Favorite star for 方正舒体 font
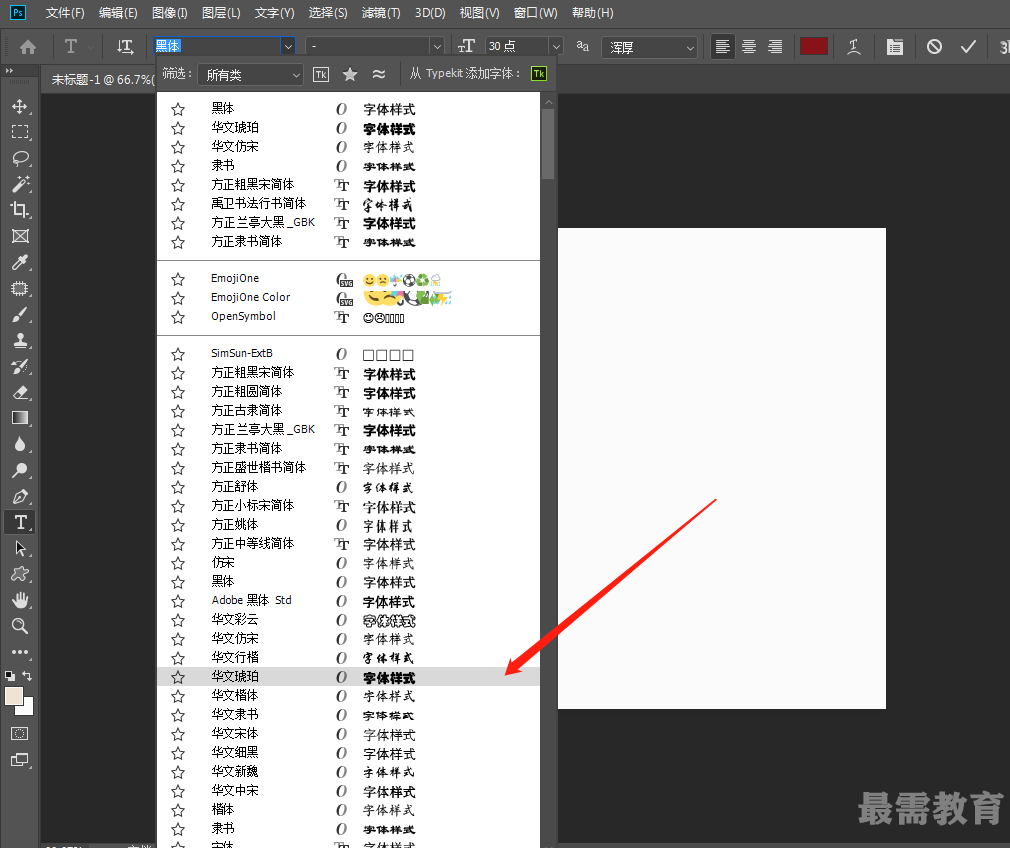Image resolution: width=1010 pixels, height=848 pixels. (x=178, y=488)
